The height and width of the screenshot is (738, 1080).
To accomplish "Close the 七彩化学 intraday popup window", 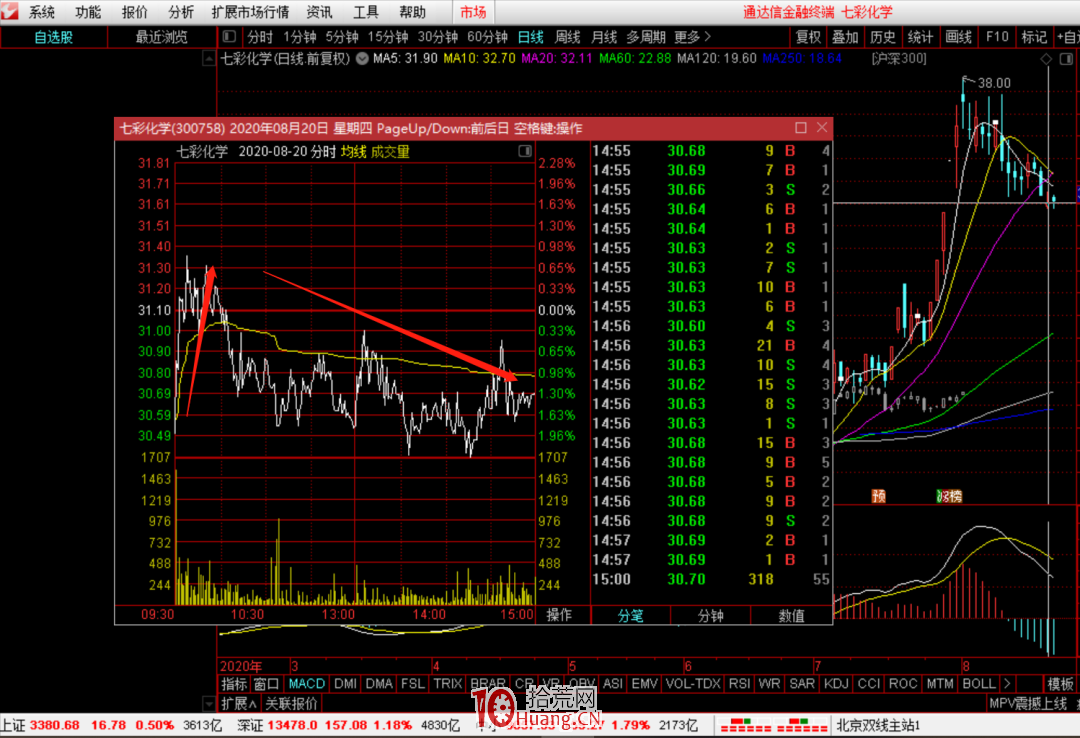I will [x=822, y=127].
